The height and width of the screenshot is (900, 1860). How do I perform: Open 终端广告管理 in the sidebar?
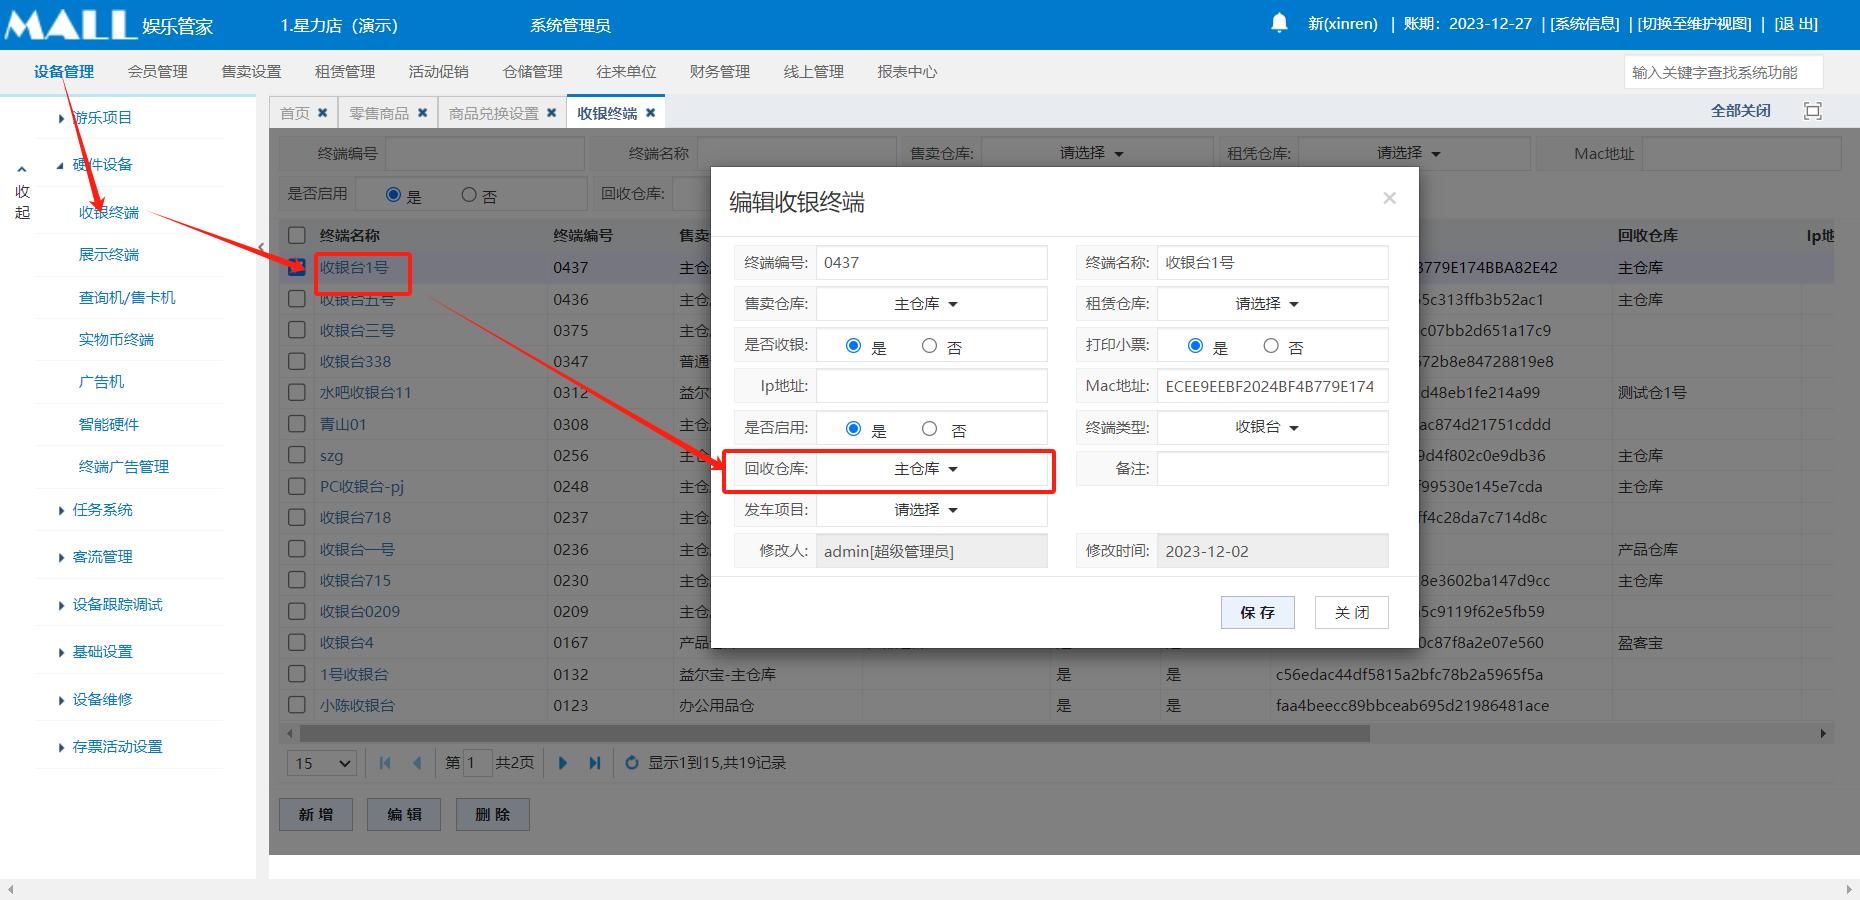124,467
